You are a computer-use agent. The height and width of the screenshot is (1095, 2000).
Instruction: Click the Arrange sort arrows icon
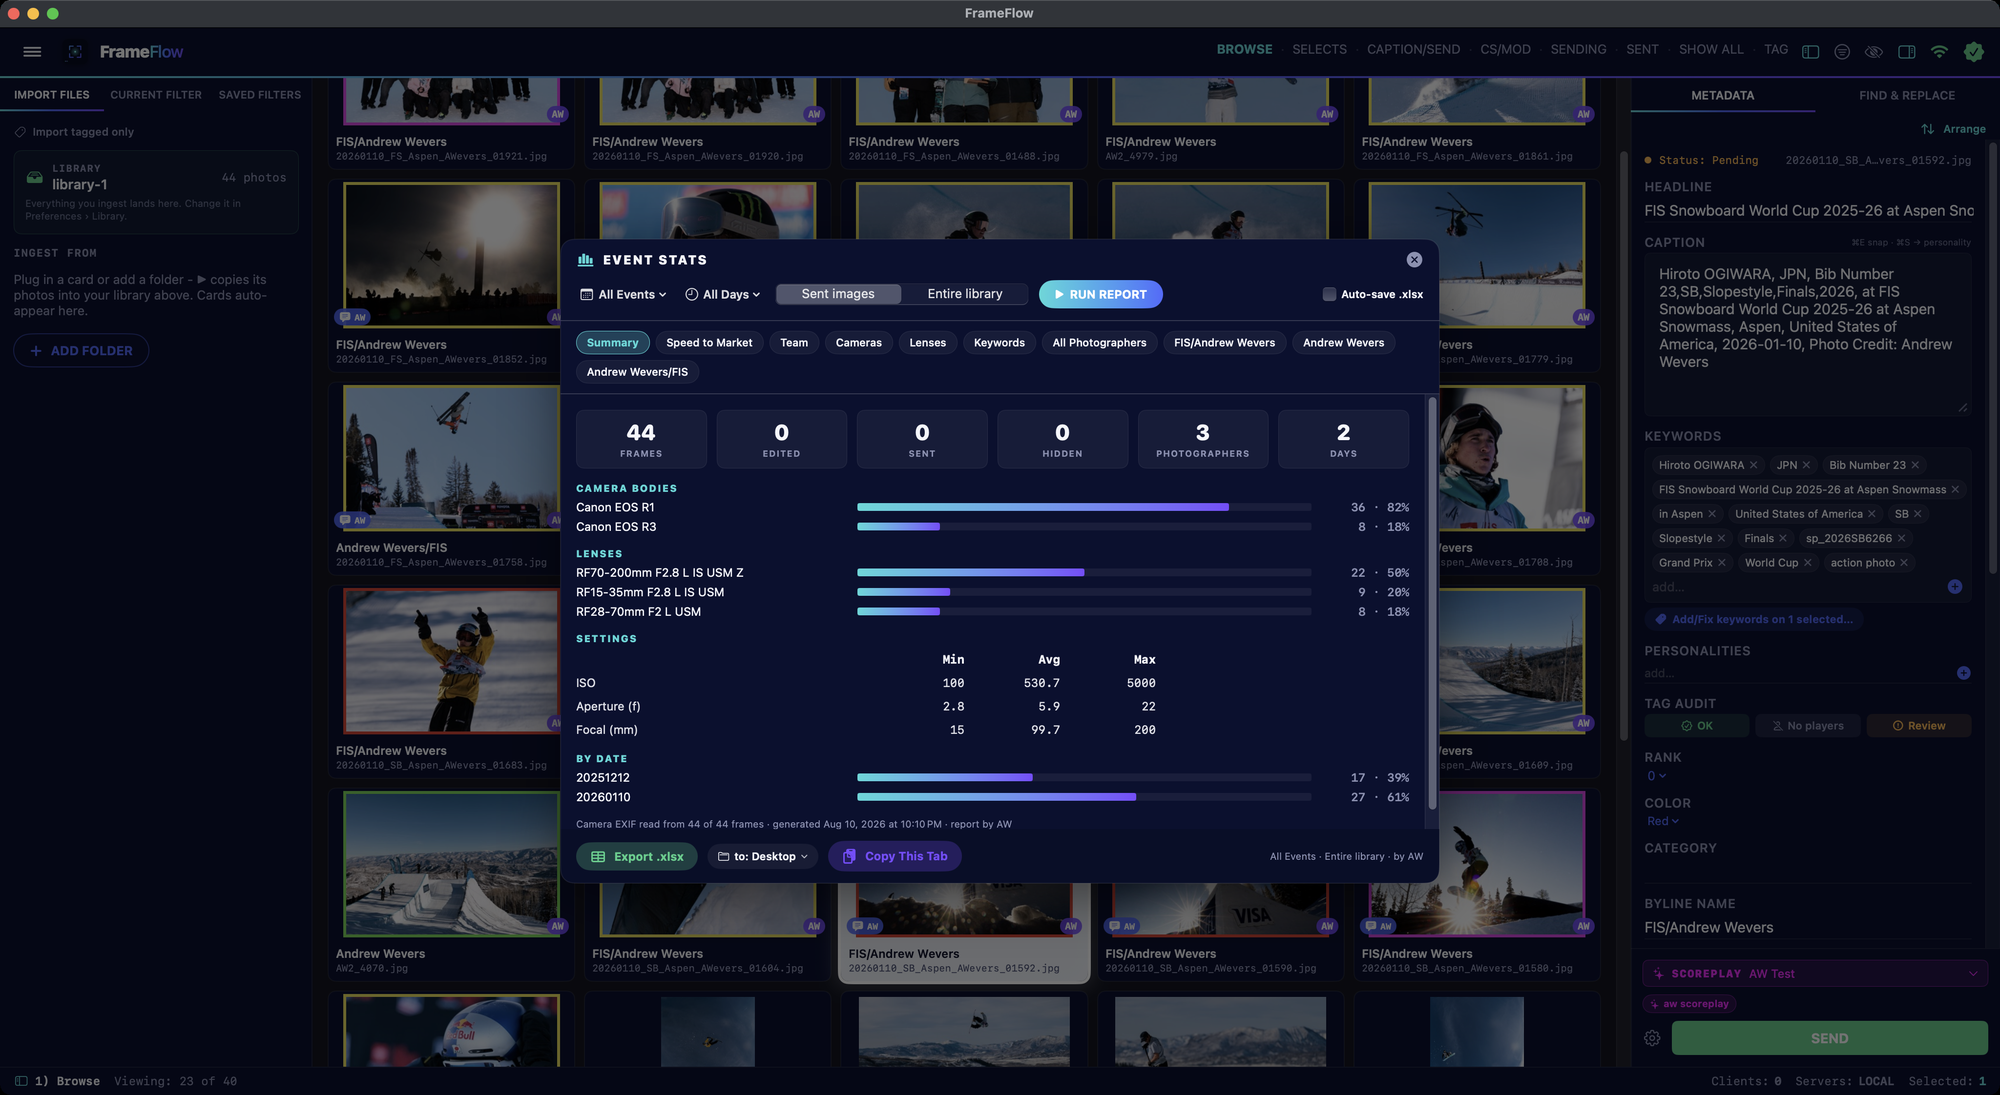(1927, 129)
